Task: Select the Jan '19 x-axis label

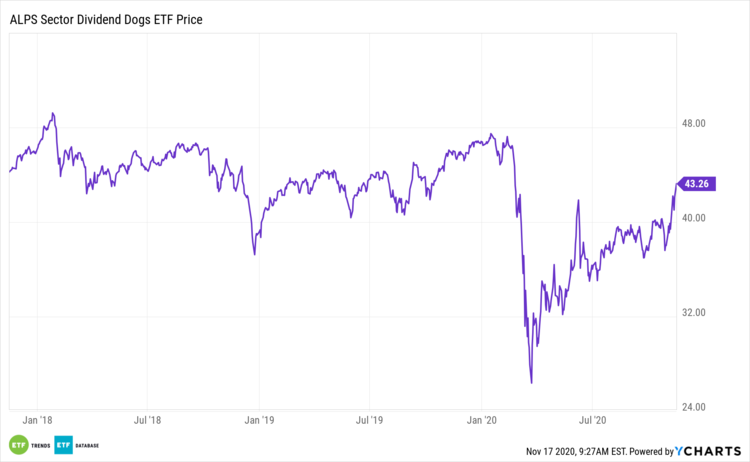Action: click(x=260, y=422)
